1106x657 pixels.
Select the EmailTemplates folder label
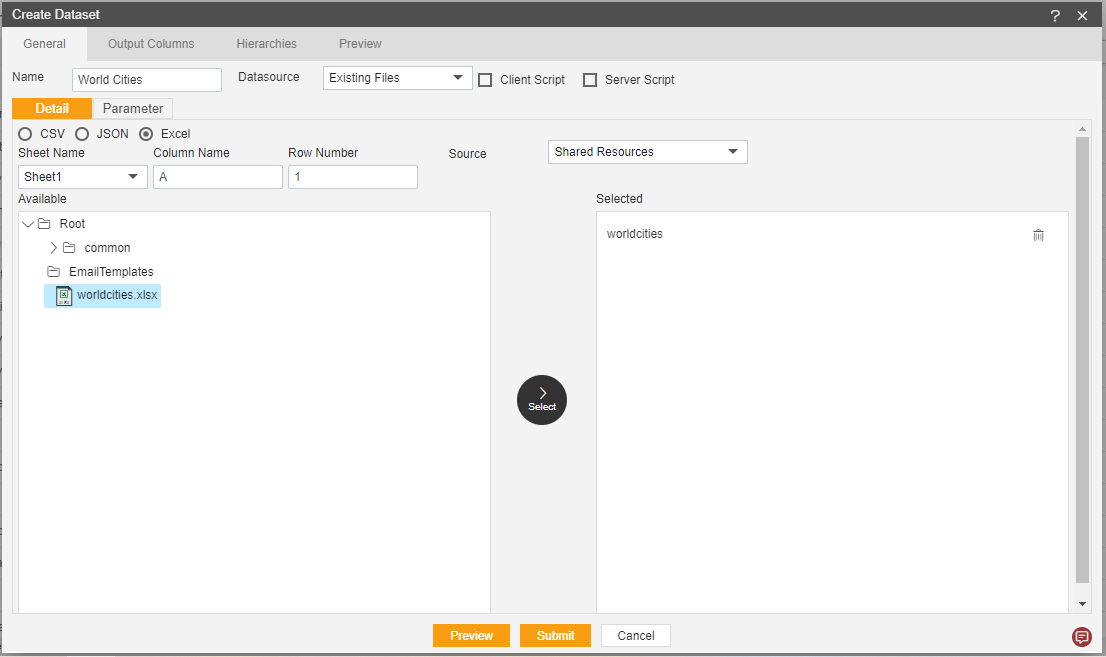111,272
